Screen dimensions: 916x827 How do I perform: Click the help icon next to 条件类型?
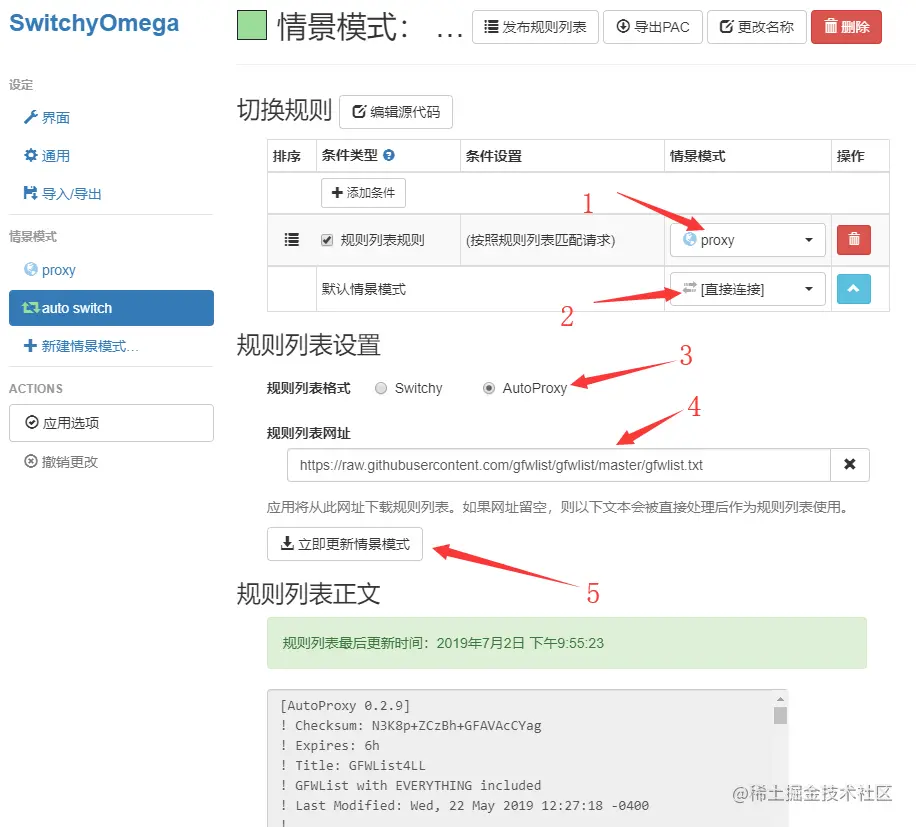pyautogui.click(x=388, y=155)
